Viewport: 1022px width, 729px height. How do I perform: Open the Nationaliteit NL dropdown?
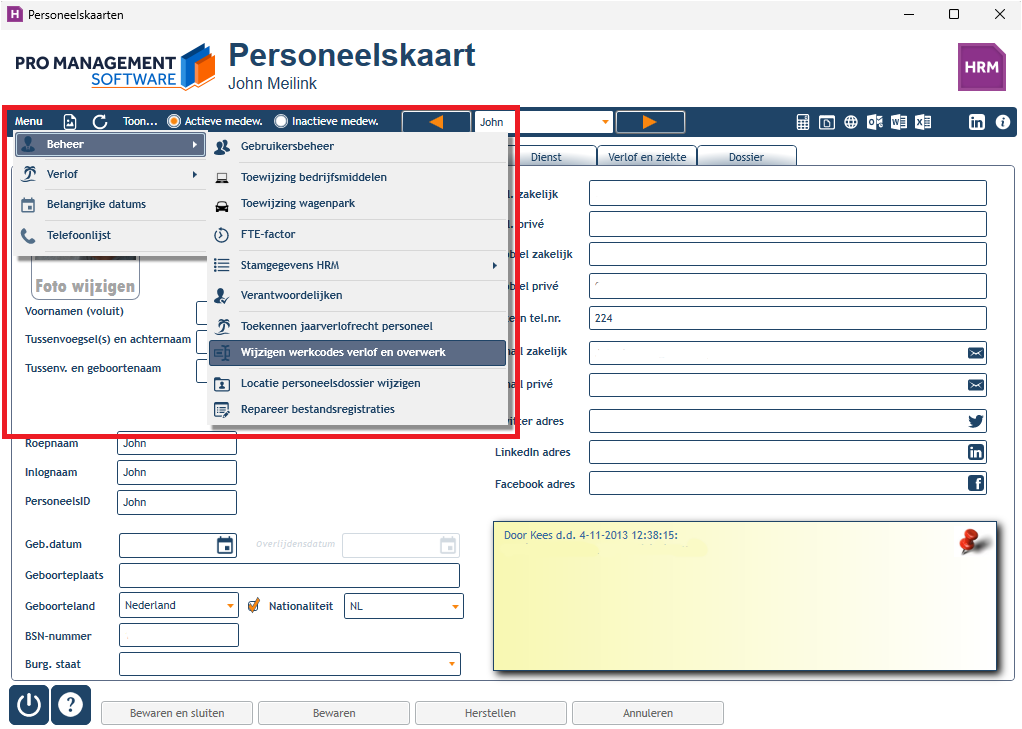455,606
